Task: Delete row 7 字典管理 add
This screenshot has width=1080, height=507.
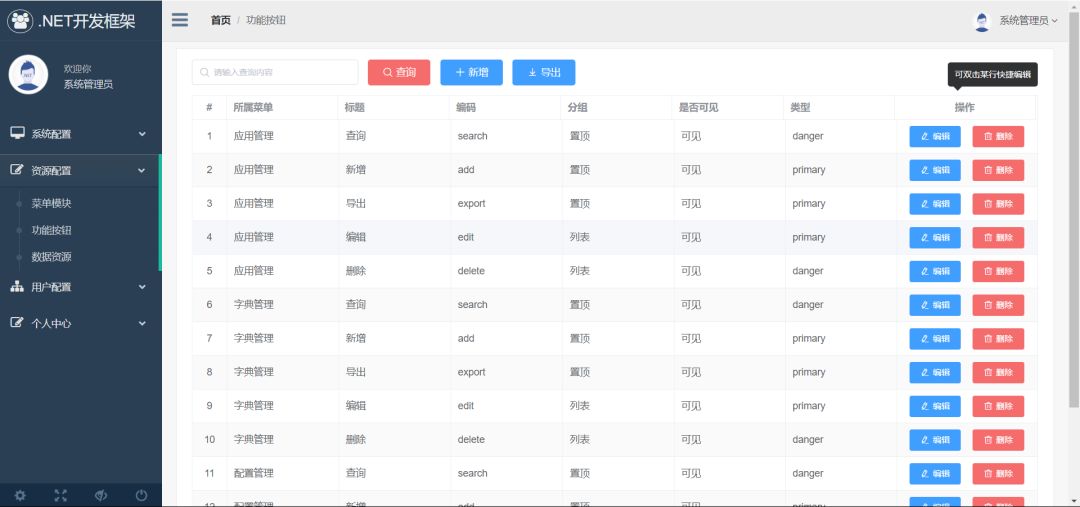Action: [998, 339]
